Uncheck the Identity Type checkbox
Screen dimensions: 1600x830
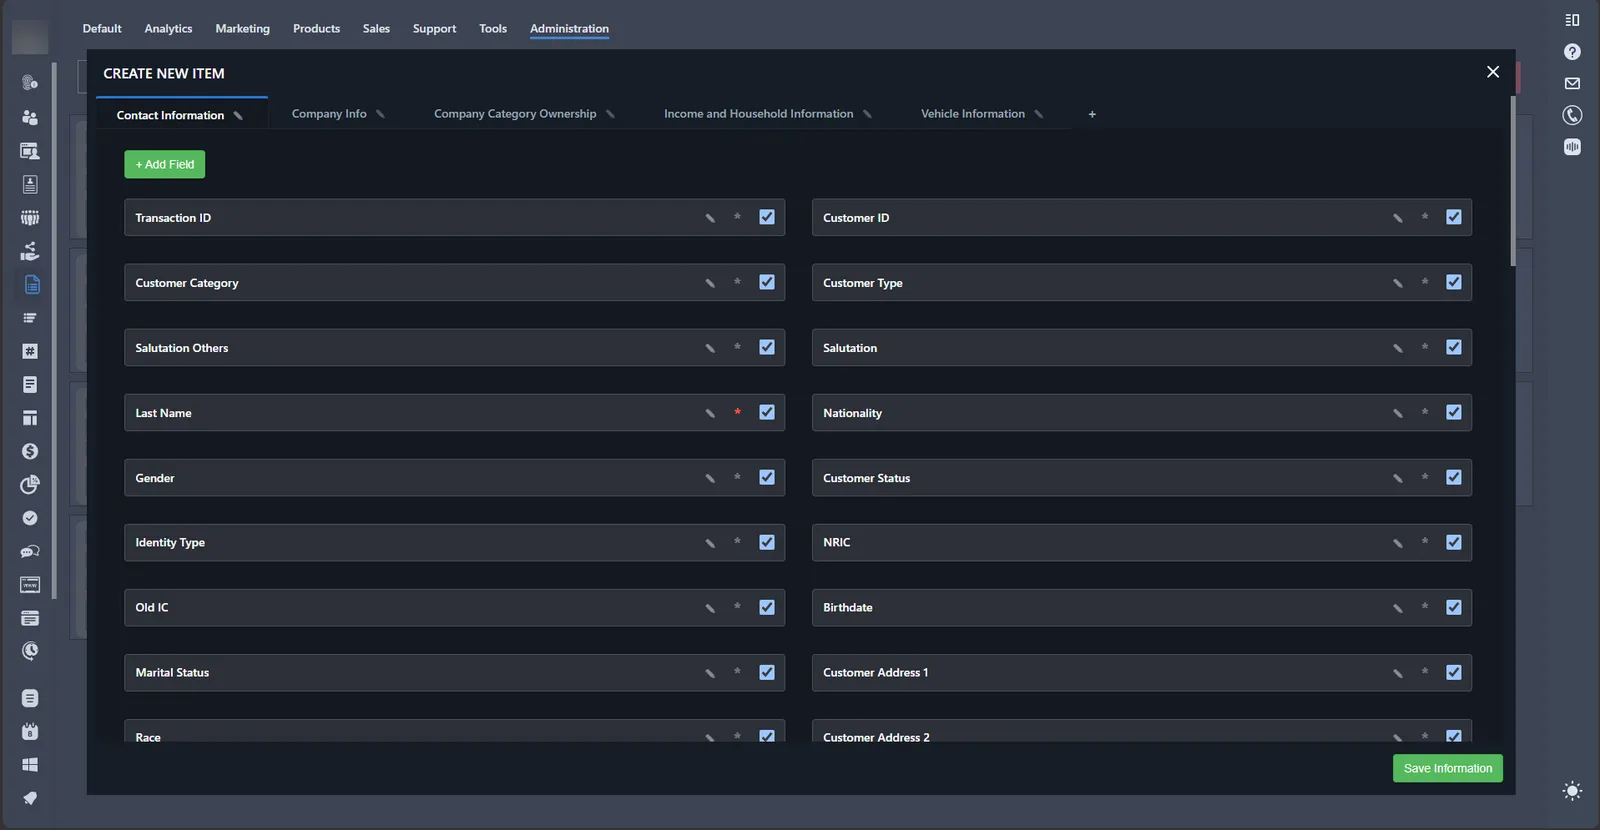coord(767,542)
